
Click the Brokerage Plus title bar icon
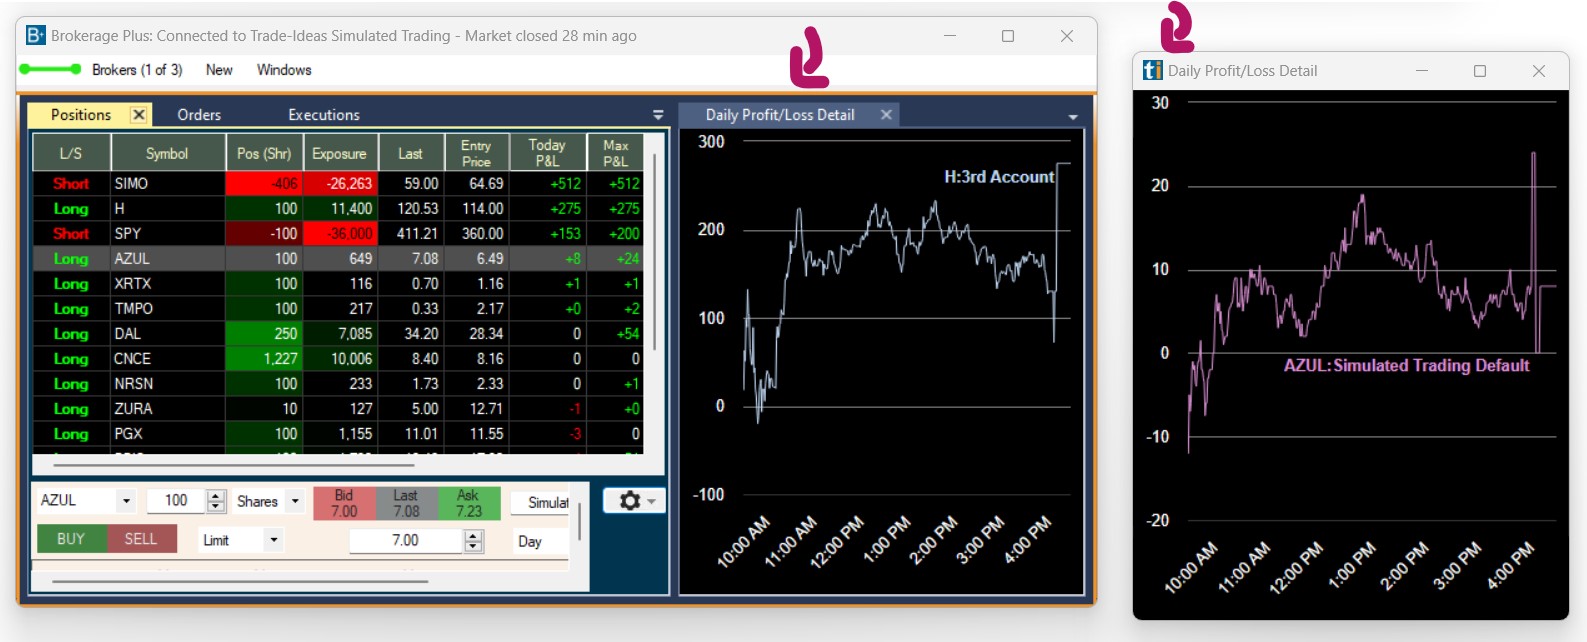click(x=36, y=36)
